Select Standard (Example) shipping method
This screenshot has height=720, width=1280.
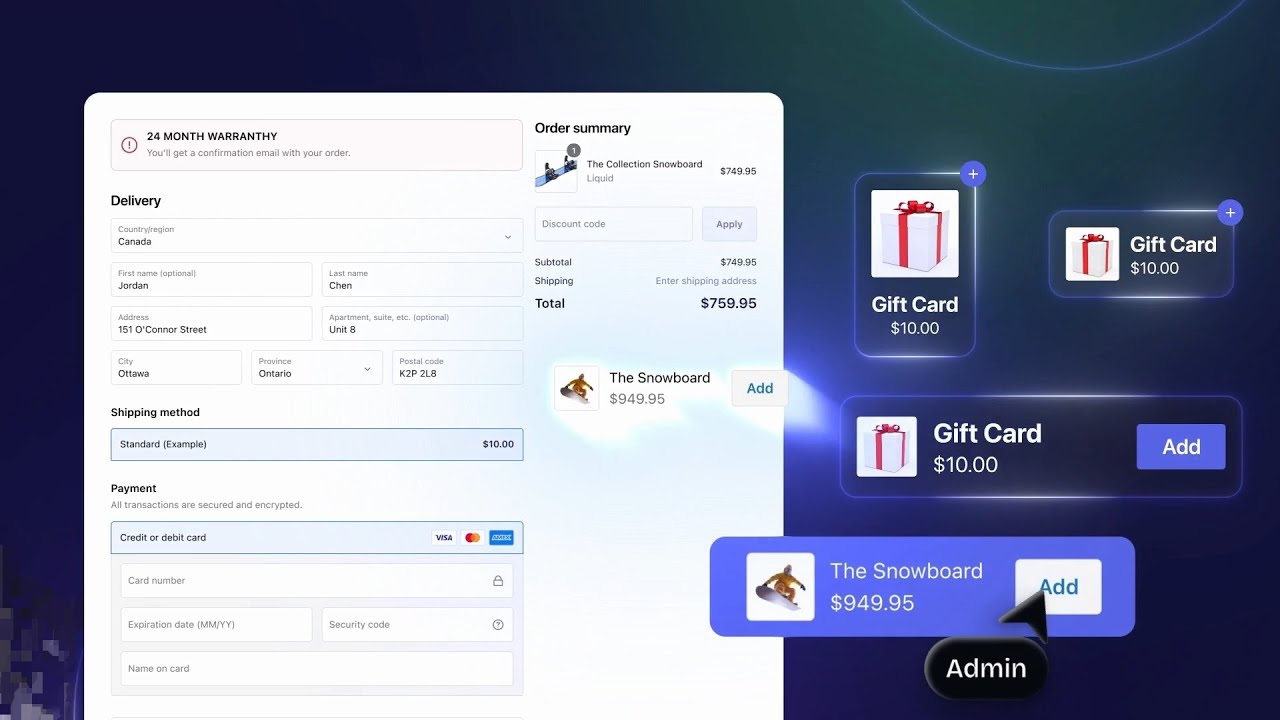tap(317, 444)
